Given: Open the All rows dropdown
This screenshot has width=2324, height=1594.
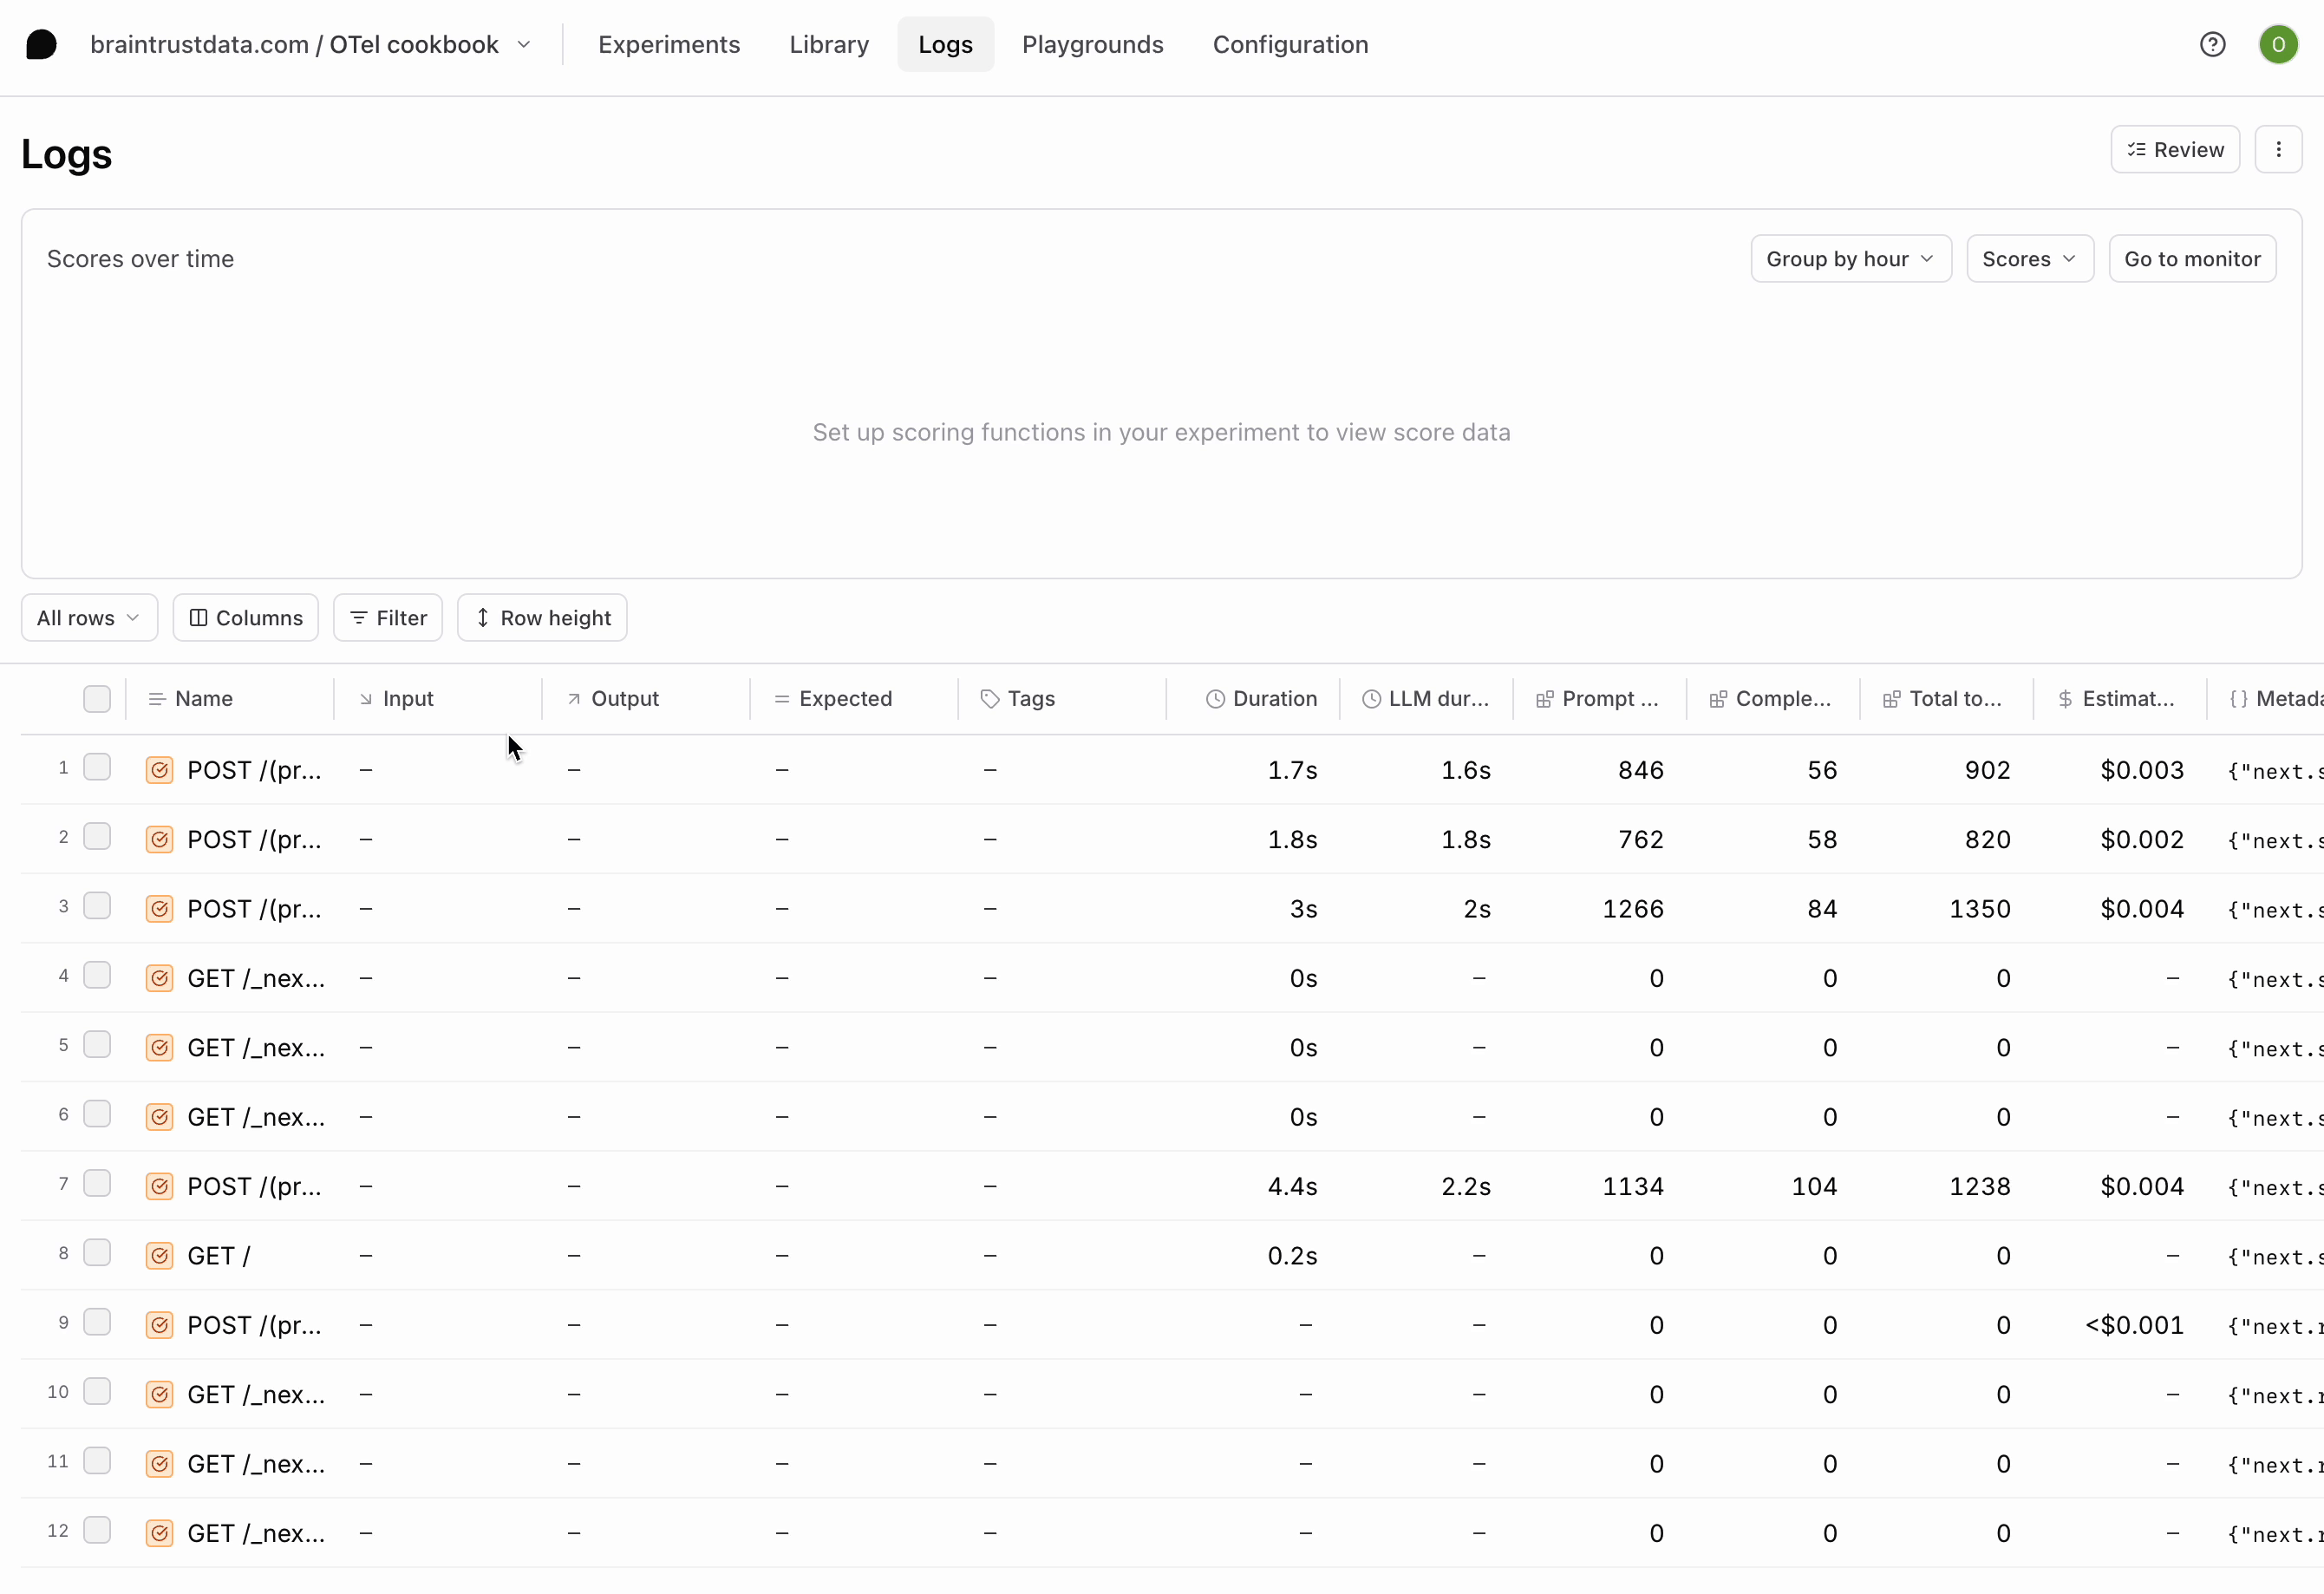Looking at the screenshot, I should point(88,617).
